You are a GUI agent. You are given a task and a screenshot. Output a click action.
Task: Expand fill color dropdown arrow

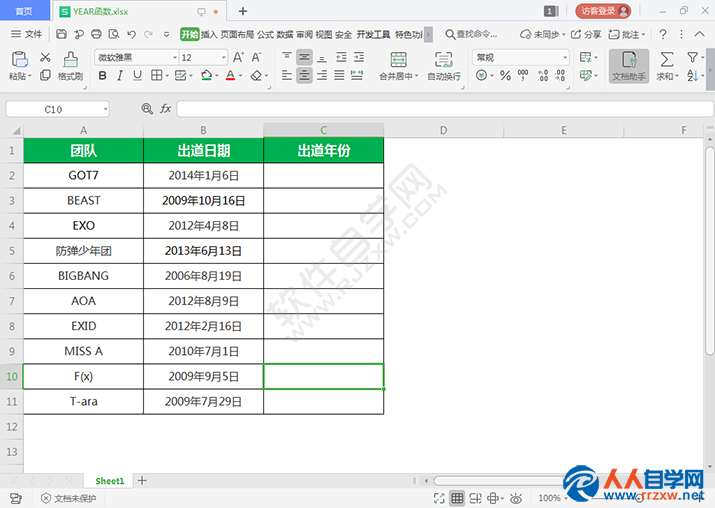[217, 76]
